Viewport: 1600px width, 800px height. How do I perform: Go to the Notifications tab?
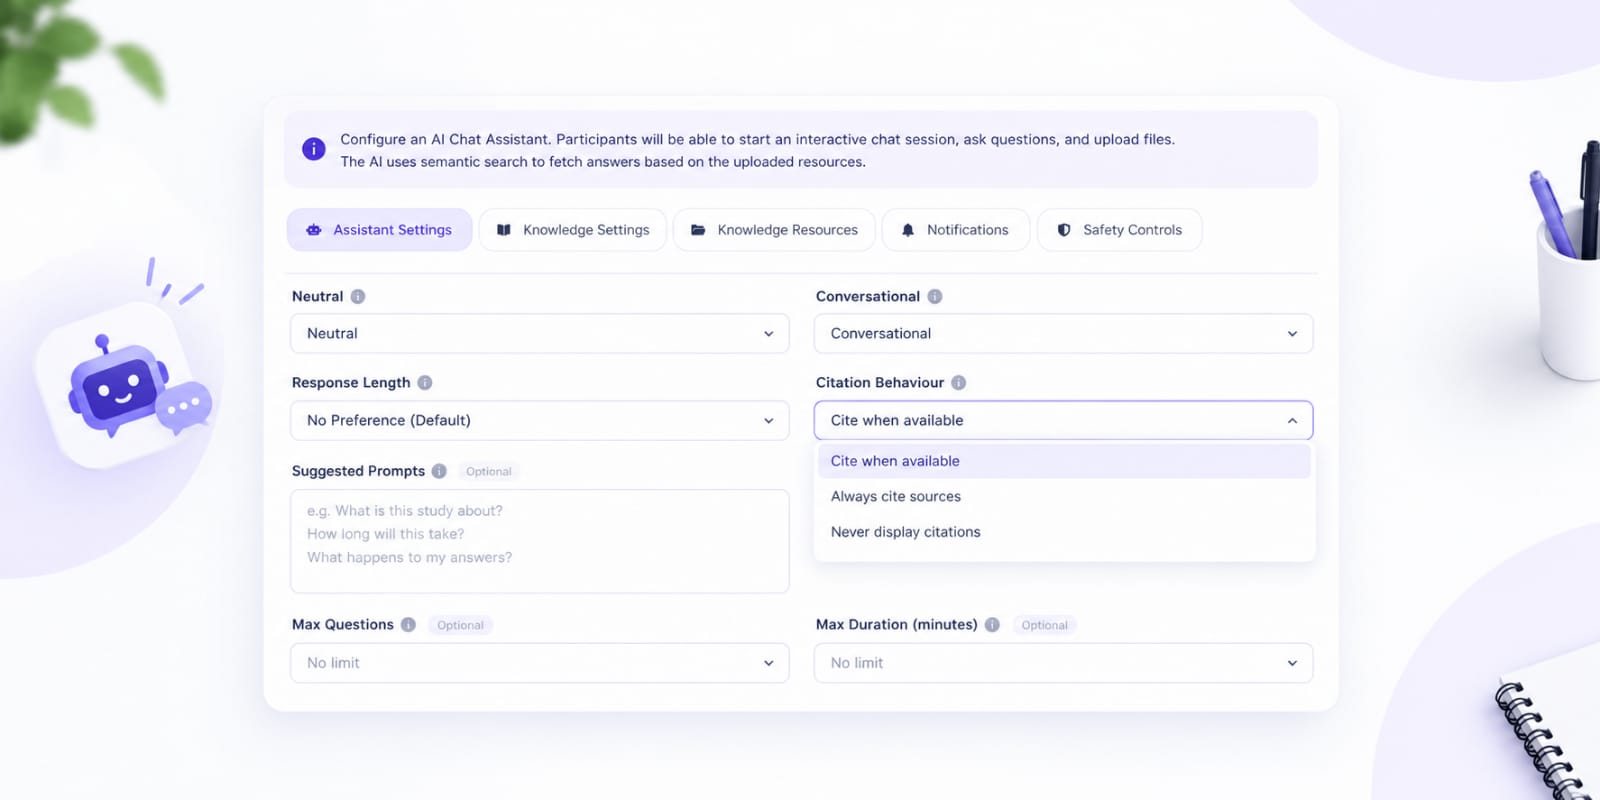(956, 230)
